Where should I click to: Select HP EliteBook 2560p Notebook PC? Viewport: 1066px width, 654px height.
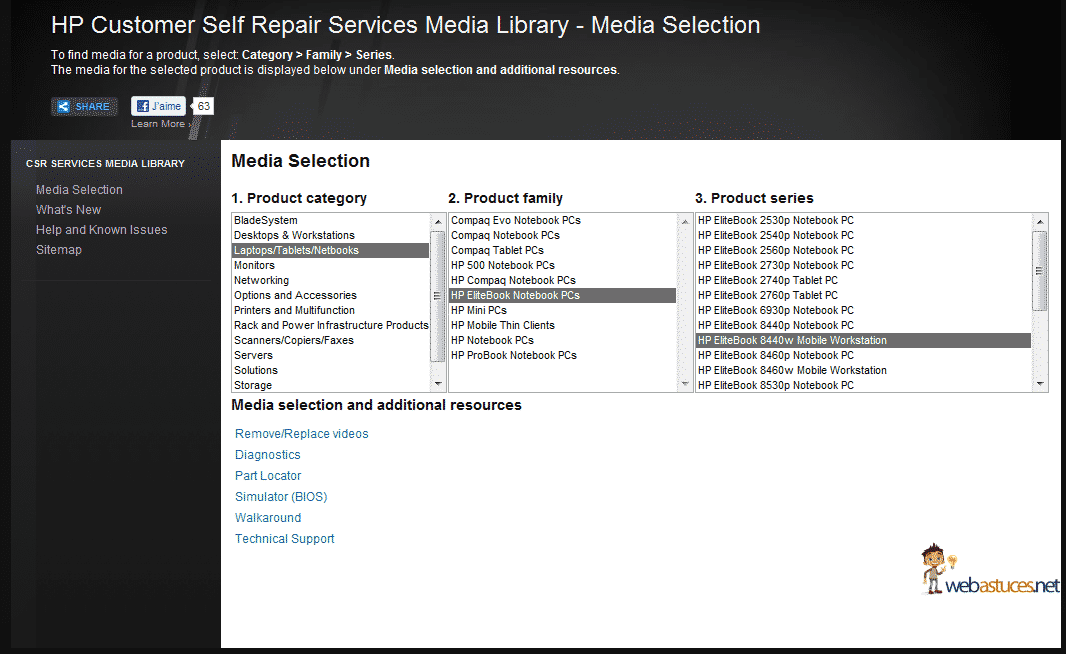[x=863, y=250]
